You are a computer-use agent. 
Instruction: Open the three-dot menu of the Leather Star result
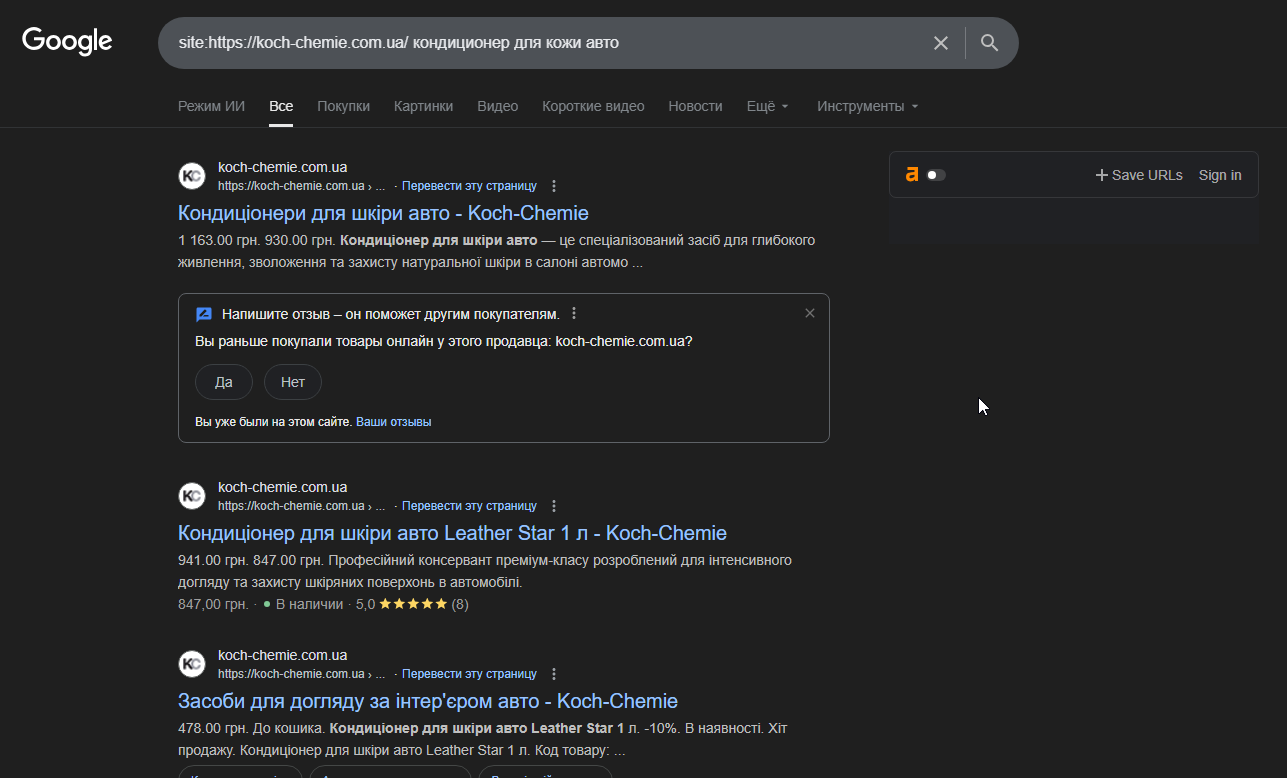(x=554, y=506)
